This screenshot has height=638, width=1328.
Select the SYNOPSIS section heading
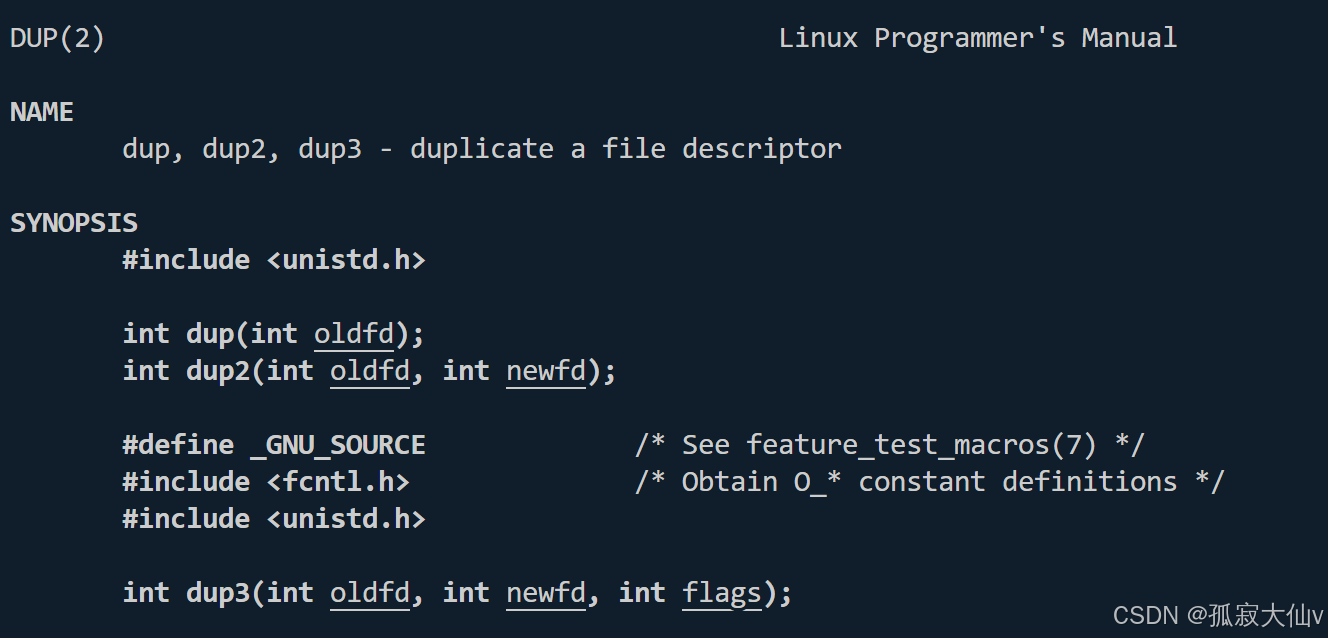click(74, 223)
